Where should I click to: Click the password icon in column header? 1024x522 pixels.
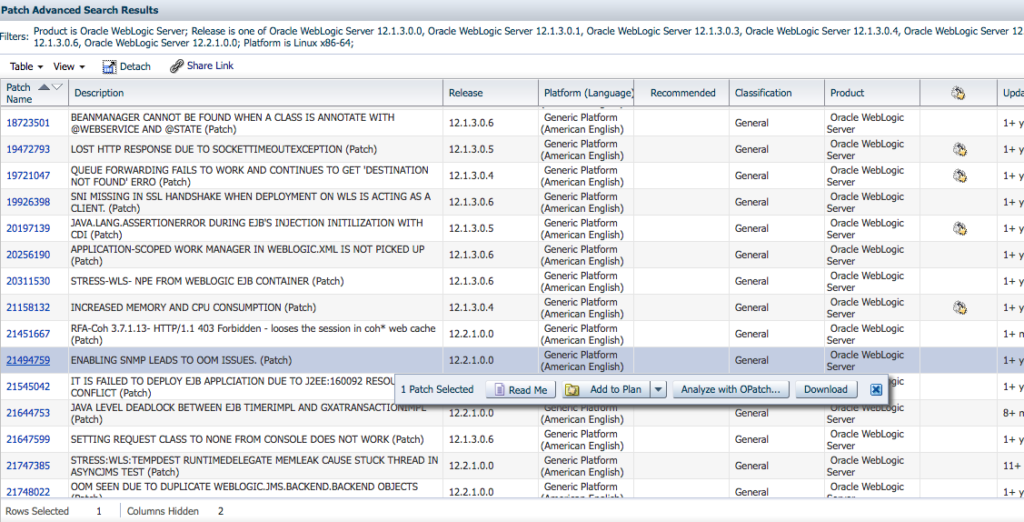pyautogui.click(x=957, y=93)
